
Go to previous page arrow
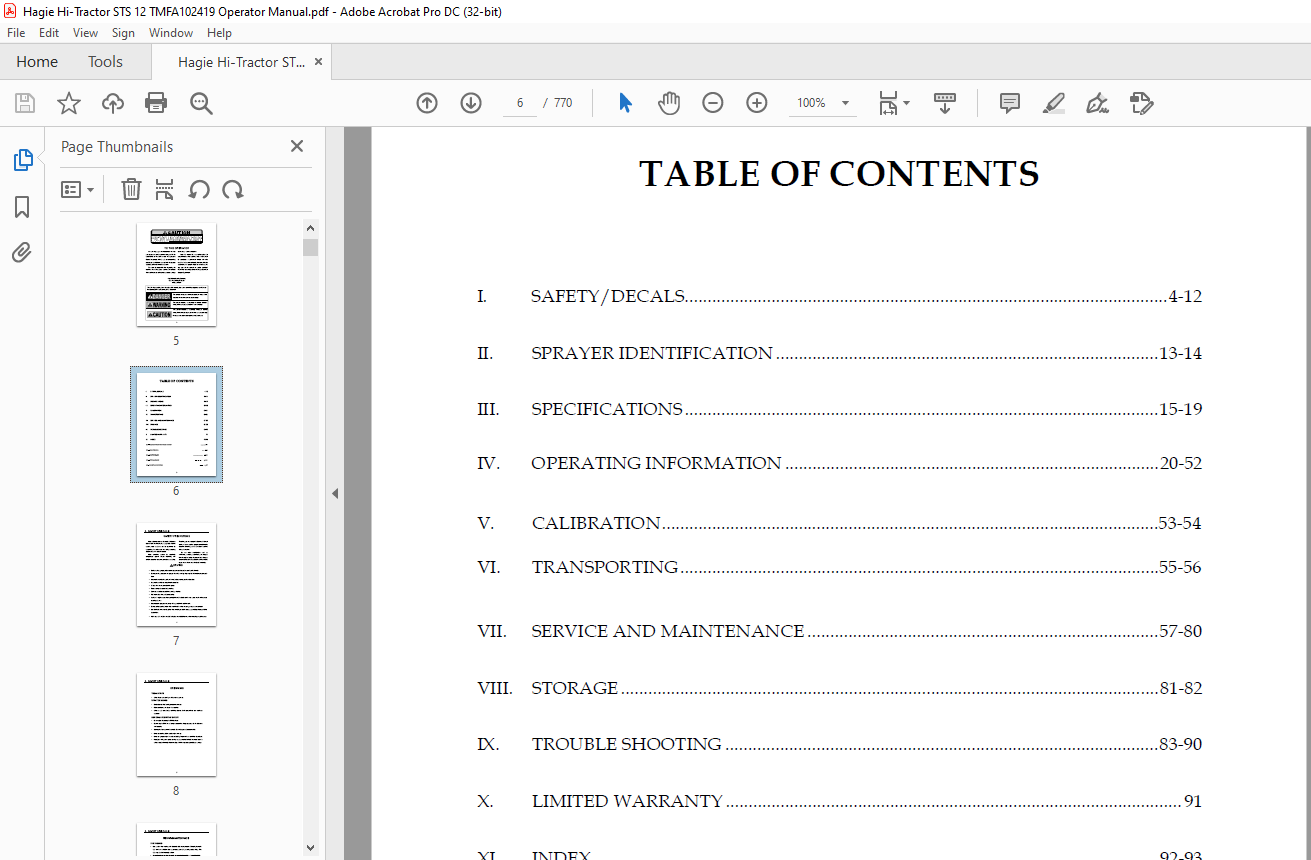[x=427, y=103]
